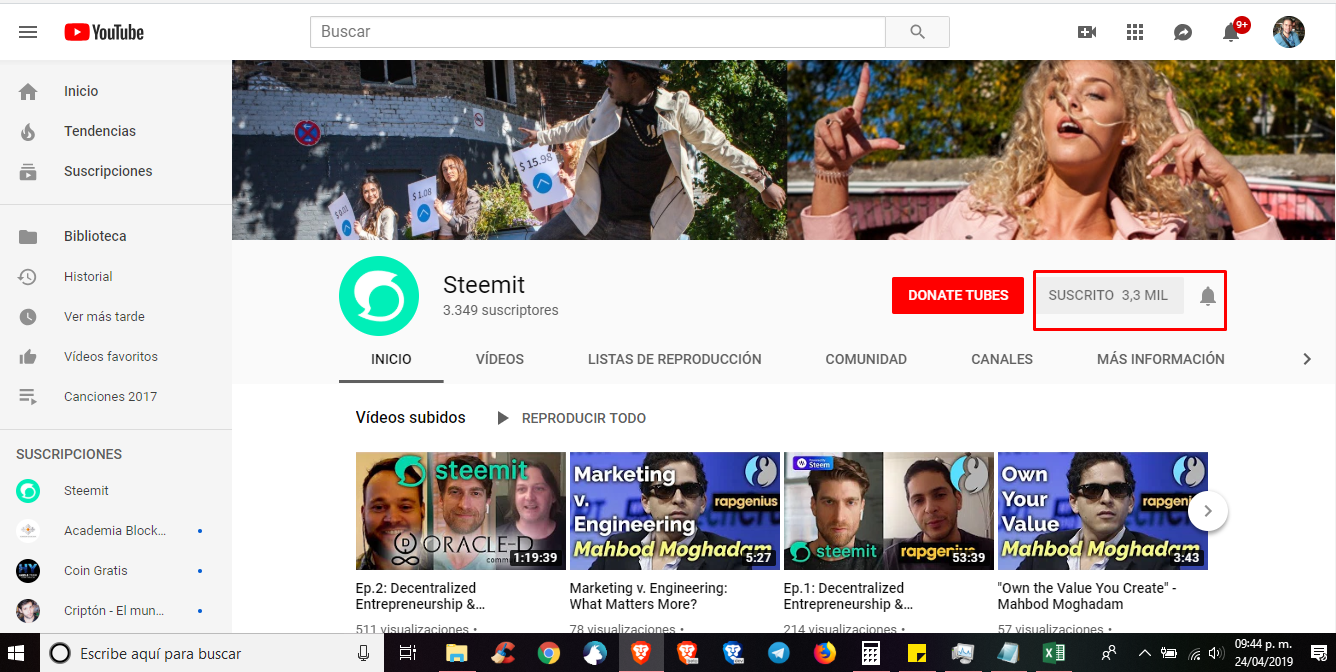The height and width of the screenshot is (672, 1336).
Task: Toggle channel notification bell next to Suscrito
Action: 1208,296
